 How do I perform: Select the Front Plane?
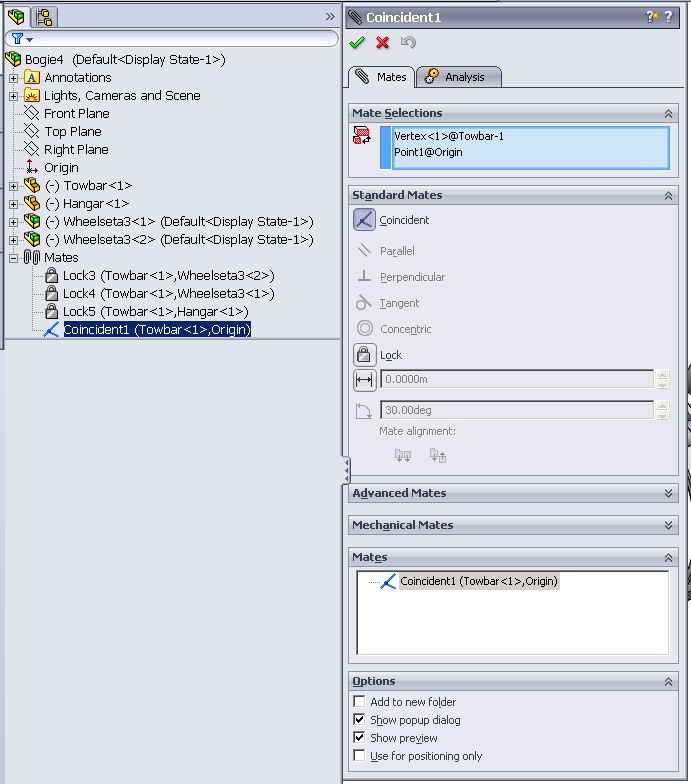[76, 114]
